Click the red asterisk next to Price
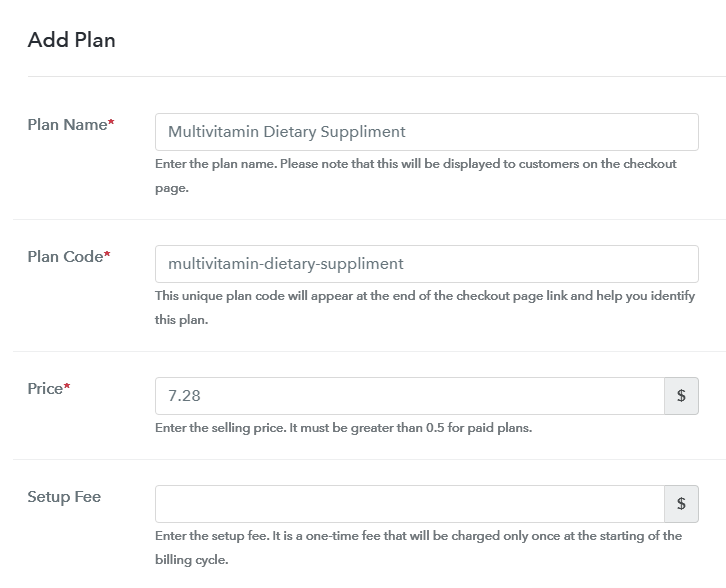726x588 pixels. pyautogui.click(x=67, y=388)
